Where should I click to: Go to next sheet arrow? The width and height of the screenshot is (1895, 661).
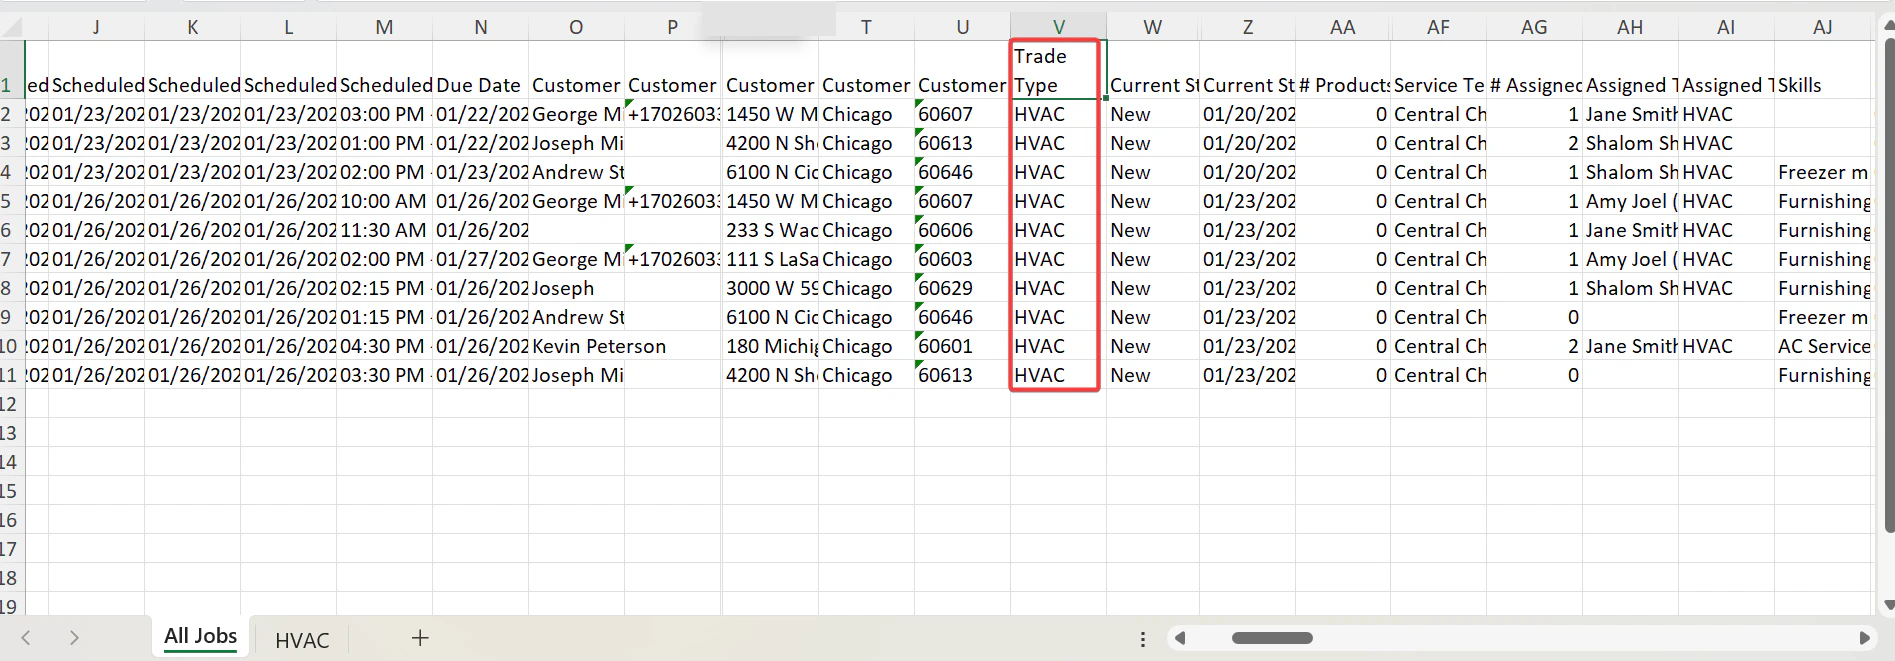pyautogui.click(x=74, y=638)
